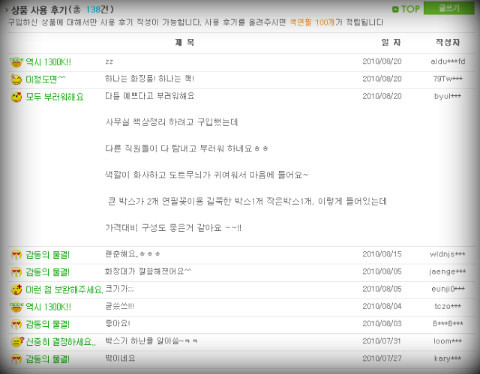
Task: Click the '상품 사용 후기' section heading
Action: point(39,10)
